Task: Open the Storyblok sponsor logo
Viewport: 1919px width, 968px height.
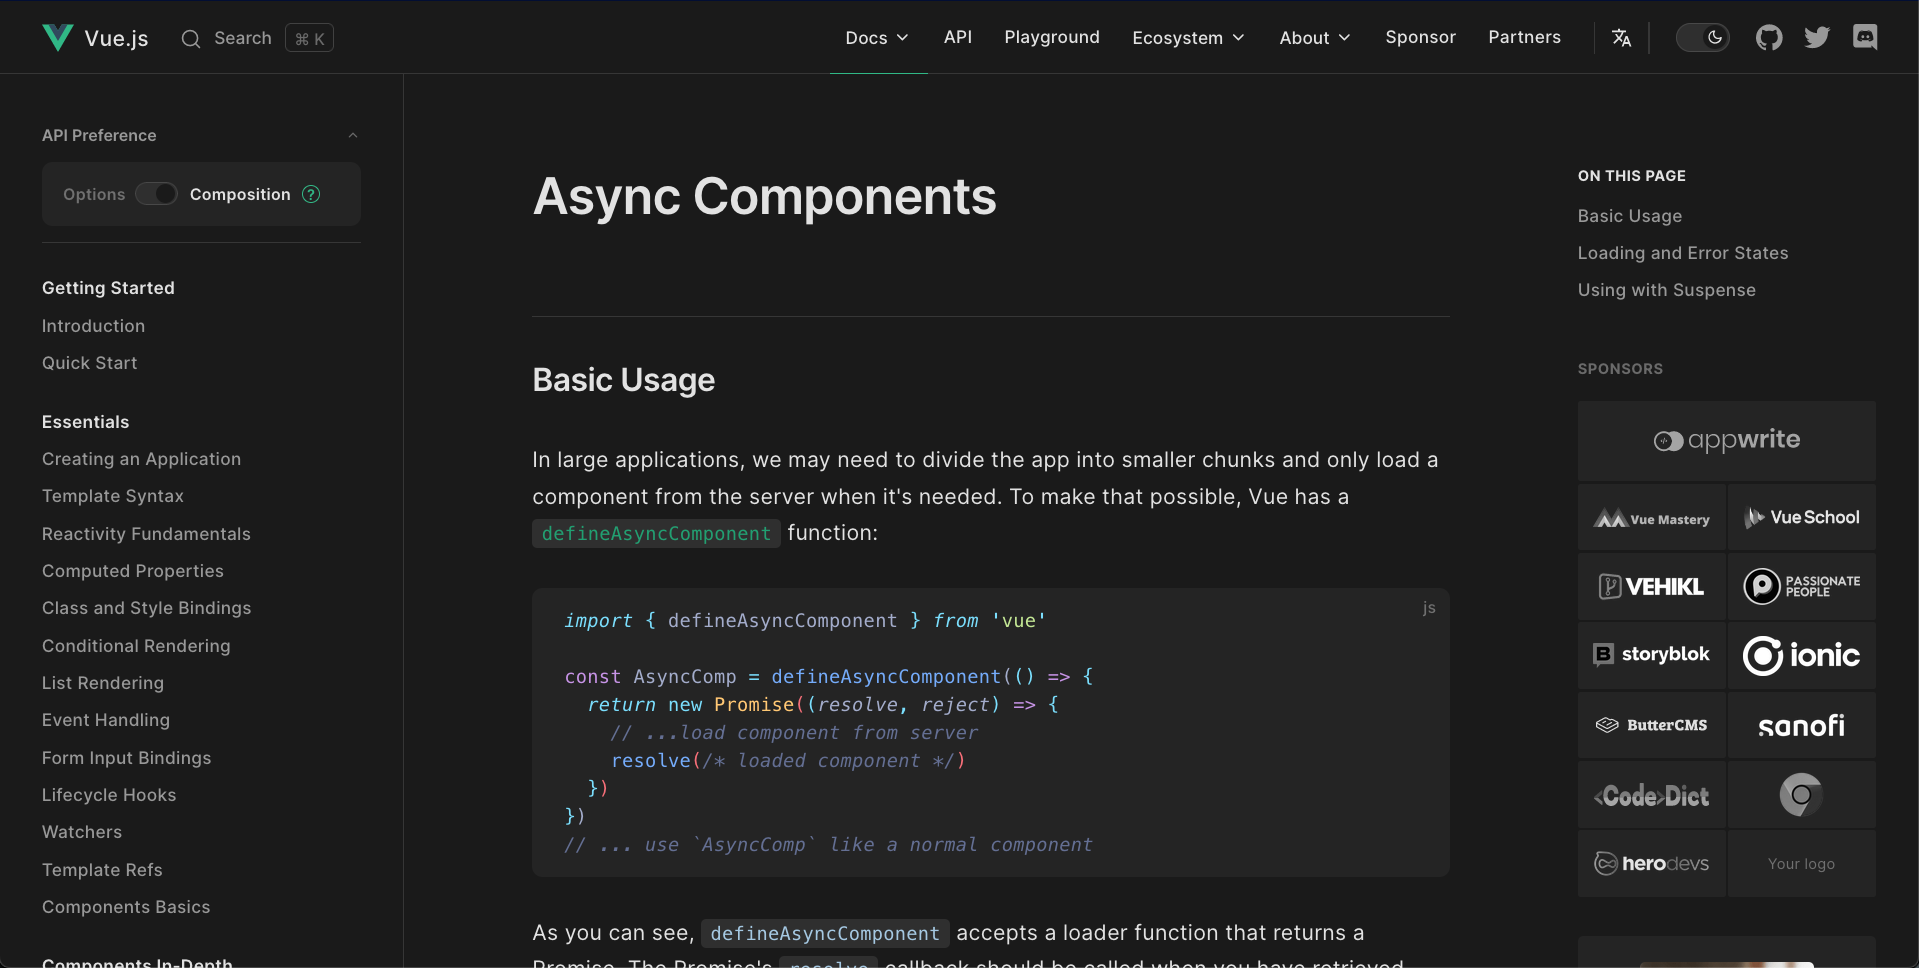Action: 1652,656
